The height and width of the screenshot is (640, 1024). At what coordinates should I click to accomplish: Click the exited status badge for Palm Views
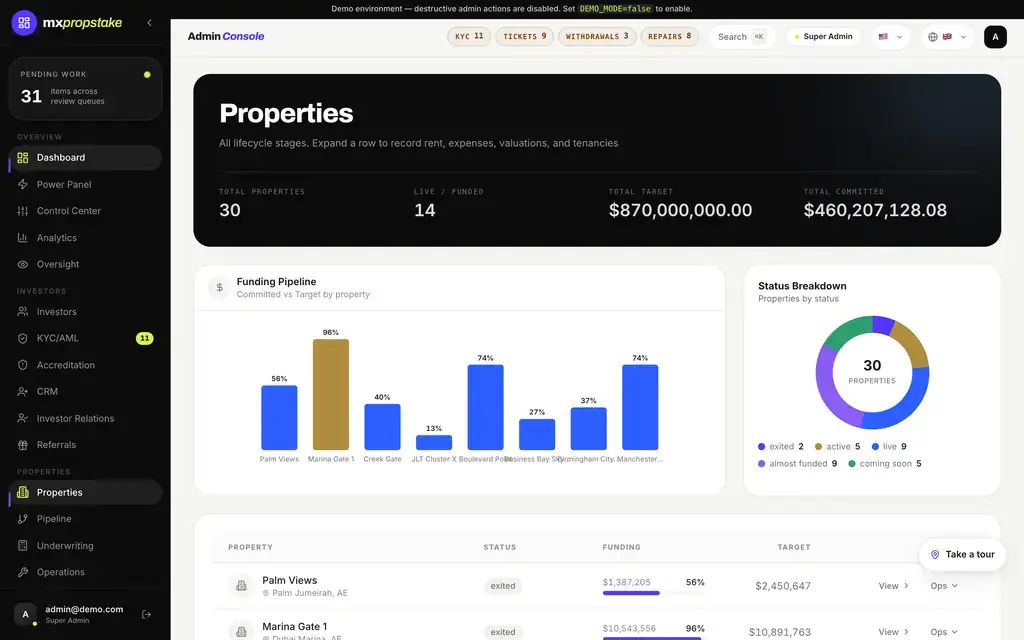pos(503,586)
